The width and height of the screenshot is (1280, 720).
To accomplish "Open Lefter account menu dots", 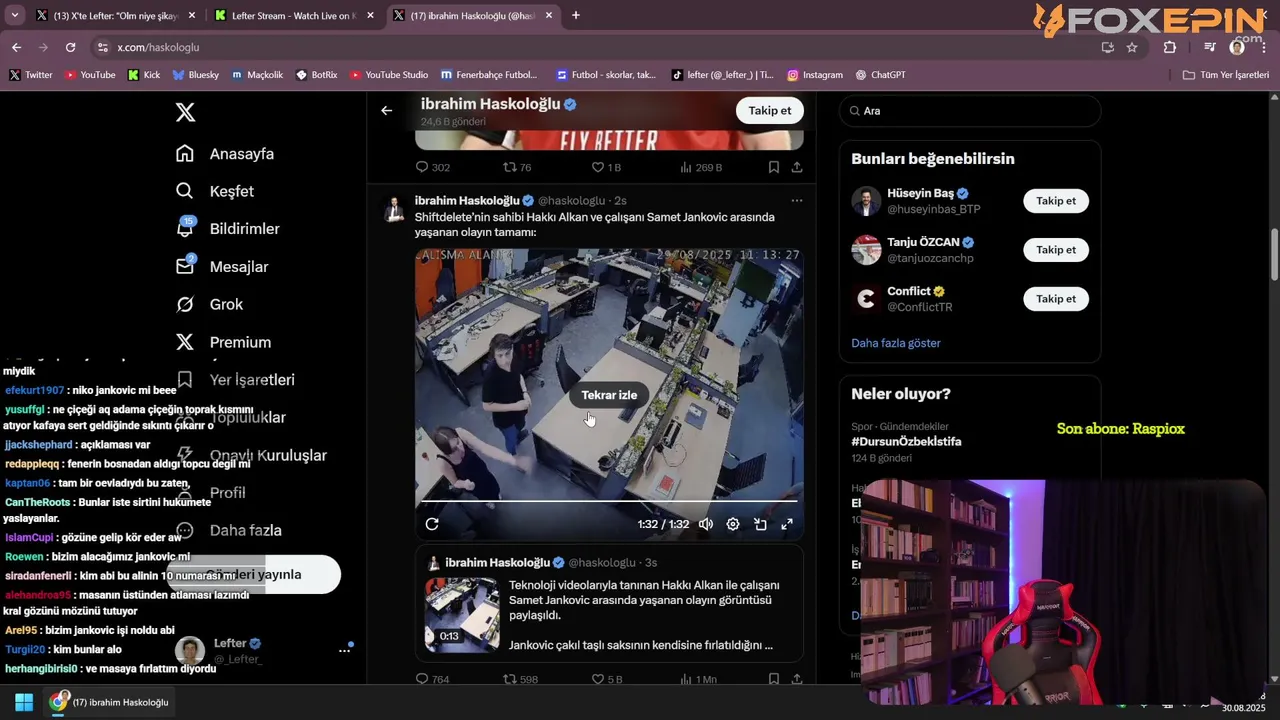I will click(x=344, y=650).
